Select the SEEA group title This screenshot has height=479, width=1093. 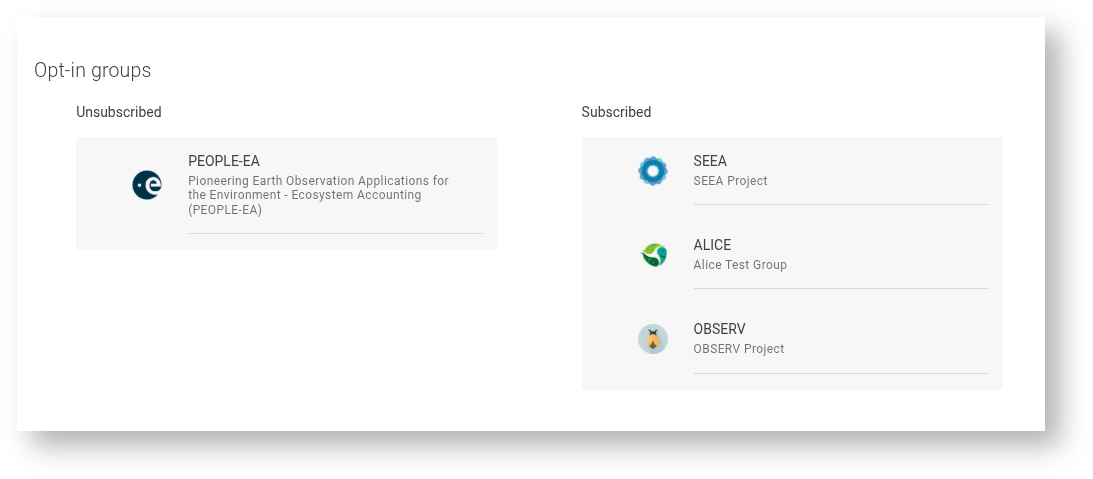(710, 161)
